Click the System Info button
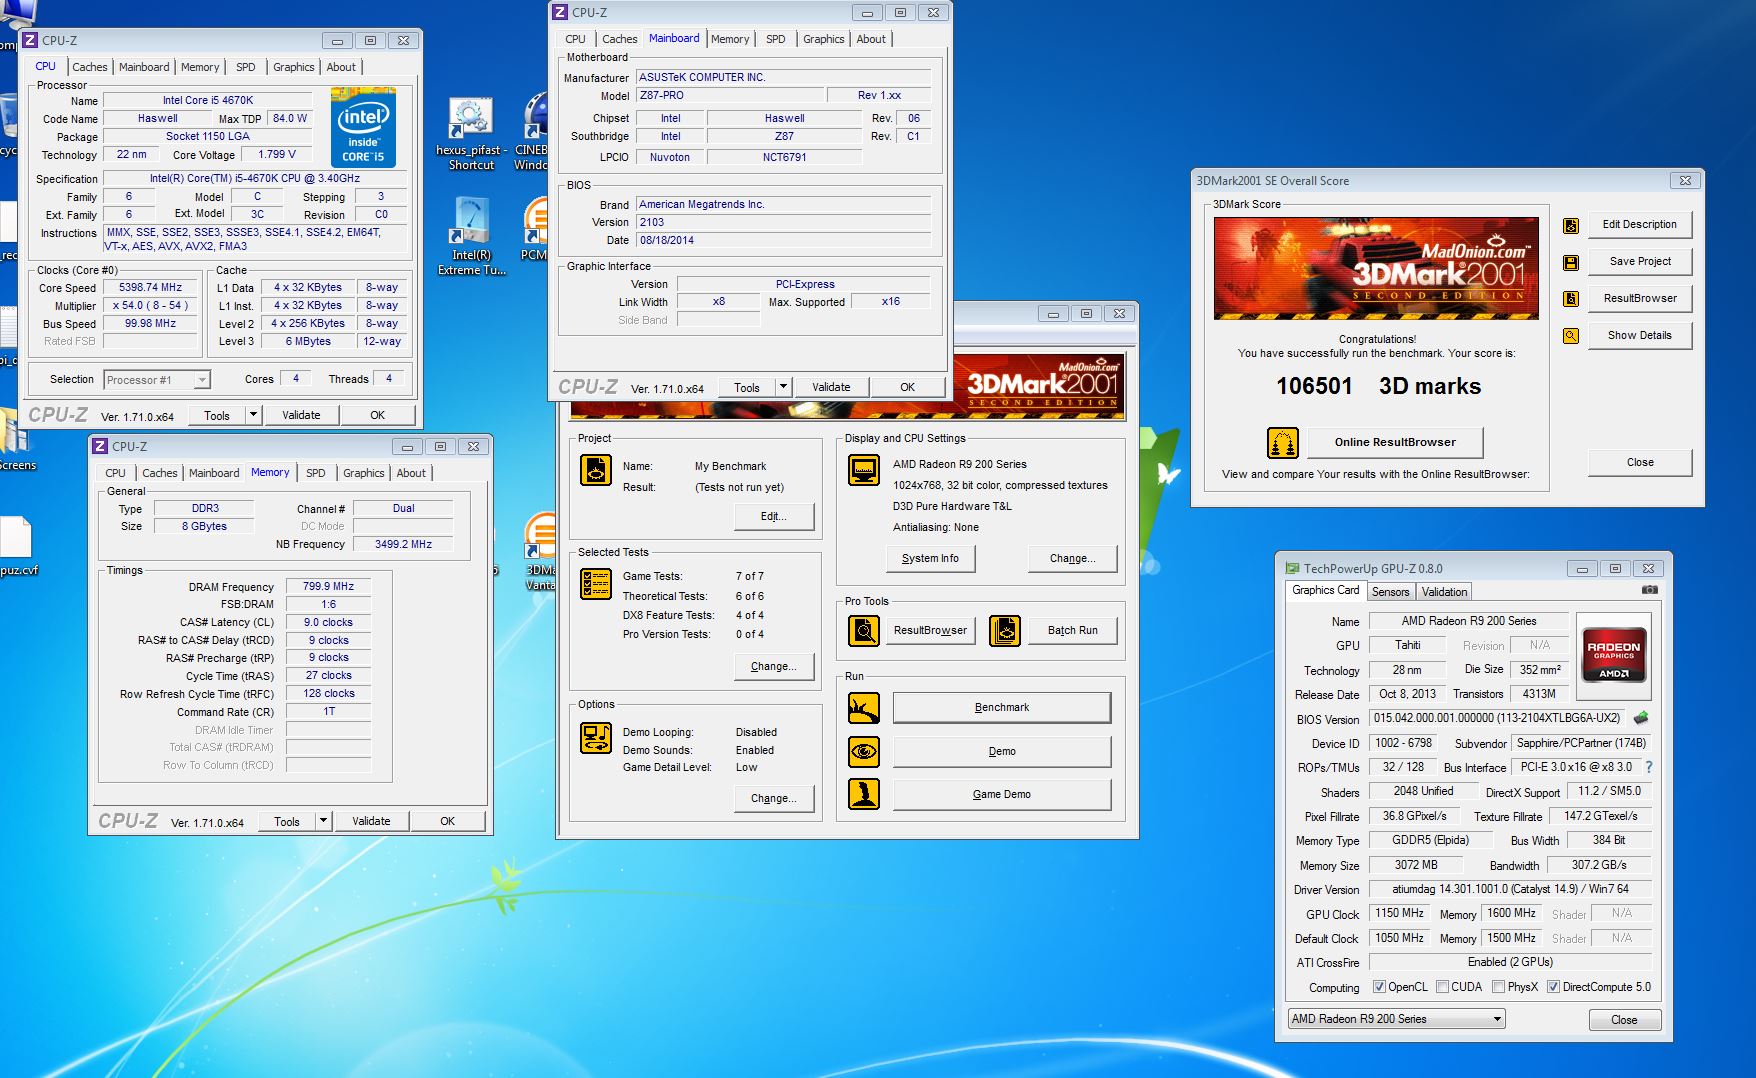The width and height of the screenshot is (1756, 1078). 930,559
